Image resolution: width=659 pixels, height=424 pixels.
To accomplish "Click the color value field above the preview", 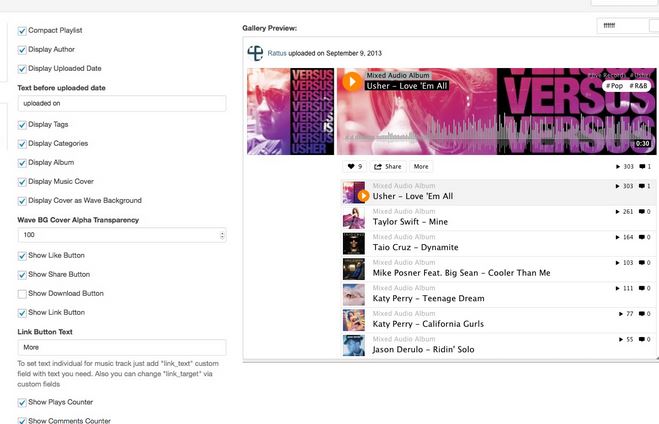I will (623, 26).
